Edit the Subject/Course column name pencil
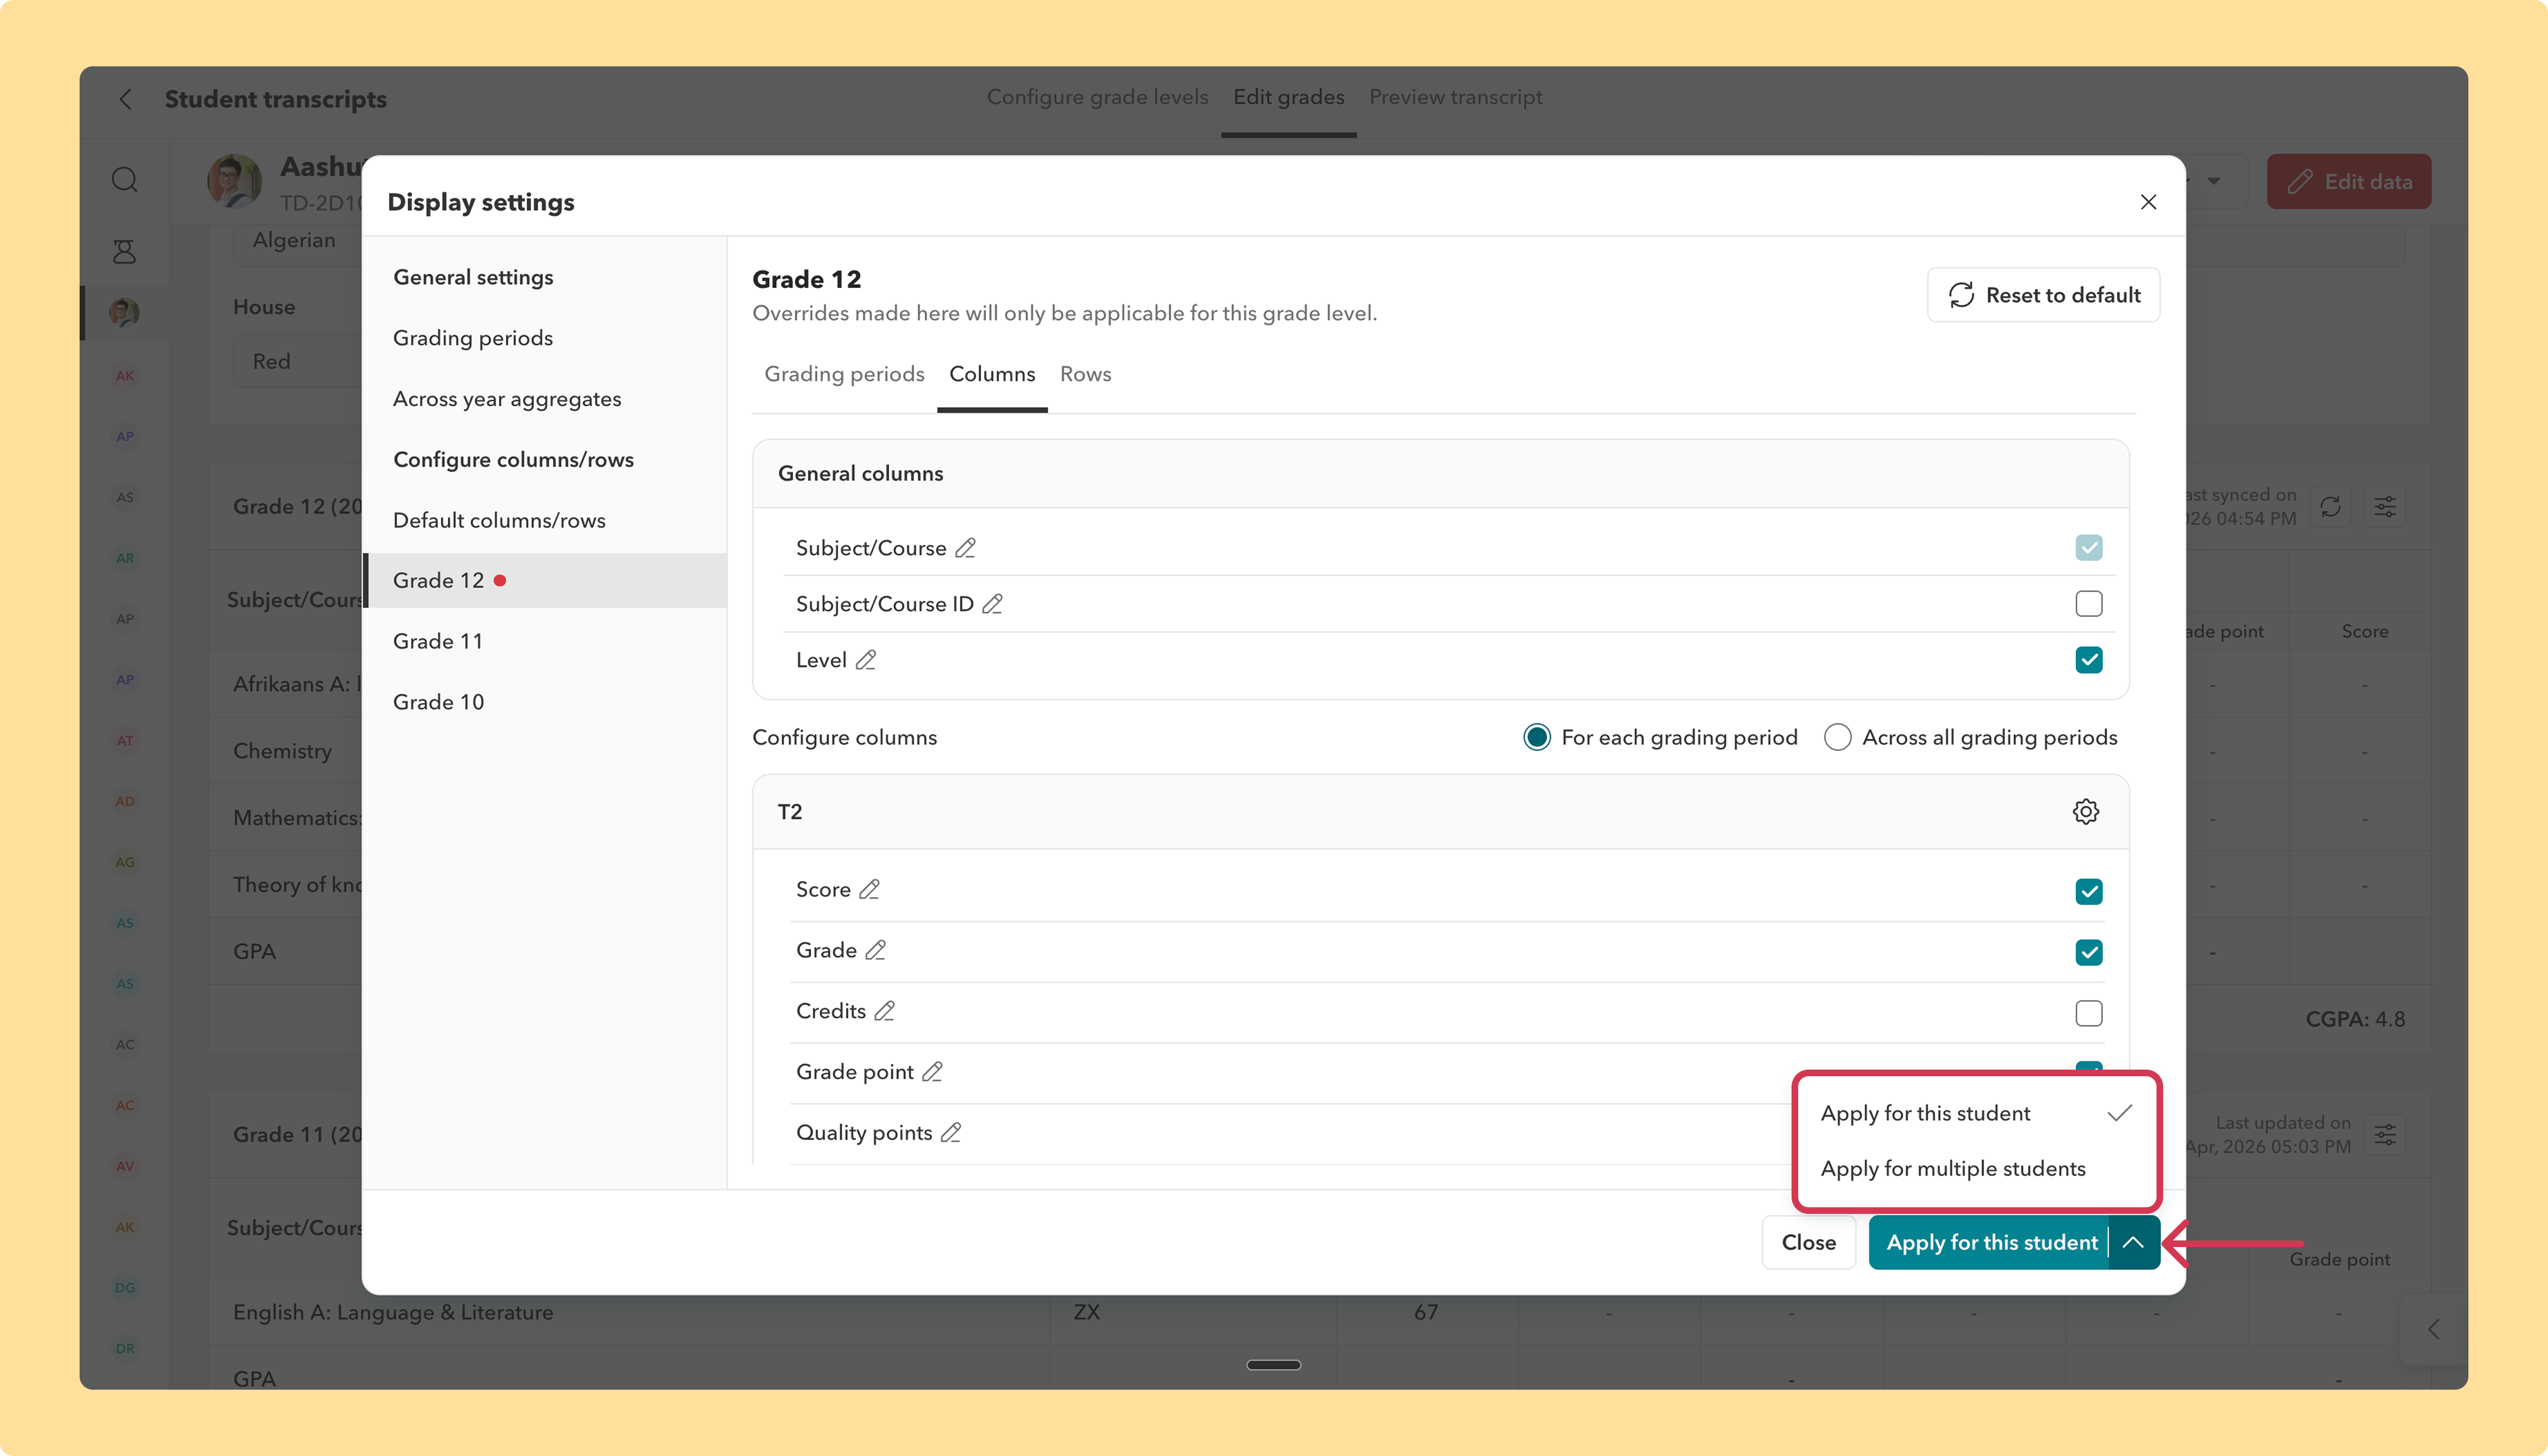 965,548
